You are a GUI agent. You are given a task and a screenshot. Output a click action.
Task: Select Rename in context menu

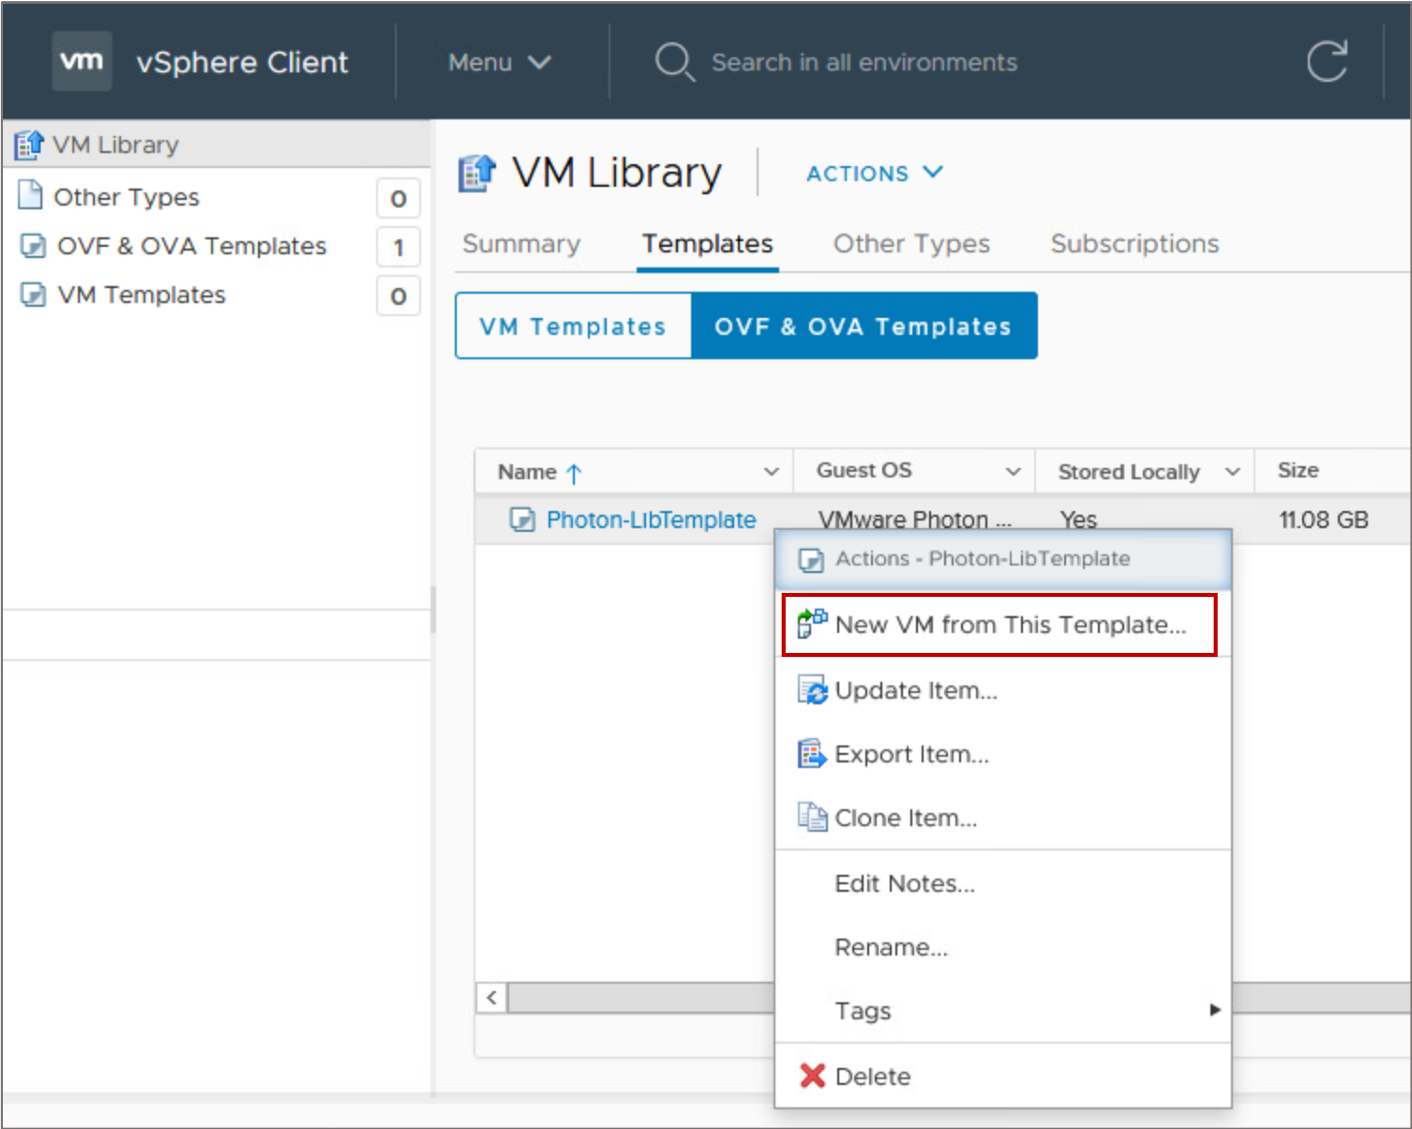point(1003,947)
